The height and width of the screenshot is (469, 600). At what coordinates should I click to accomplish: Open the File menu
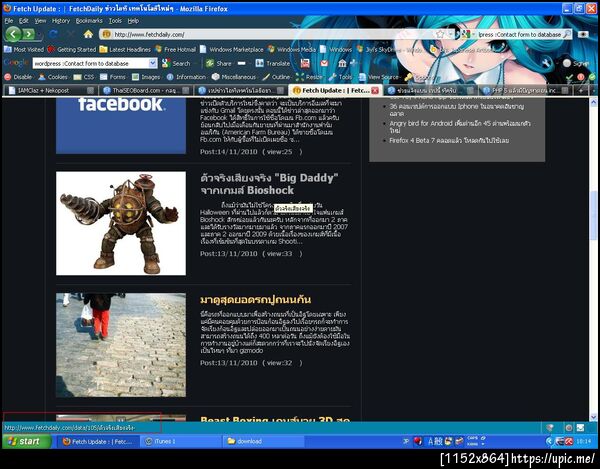tap(9, 21)
